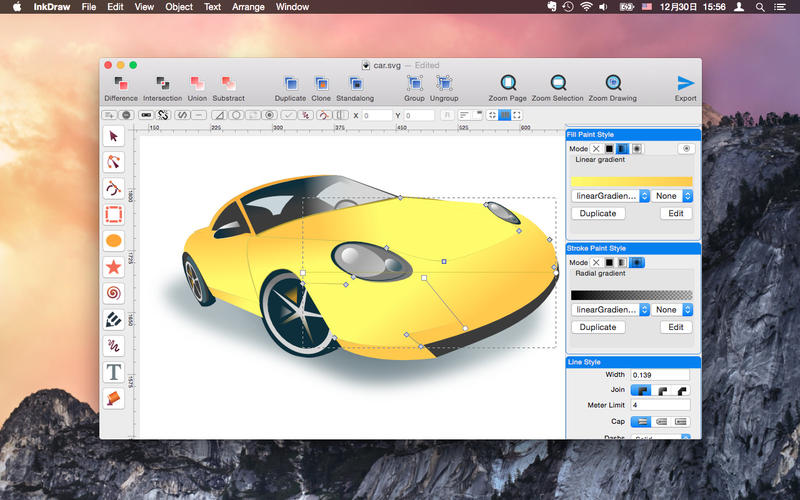Screen dimensions: 800x500
Task: Select the arrow selection tool
Action: (x=114, y=136)
